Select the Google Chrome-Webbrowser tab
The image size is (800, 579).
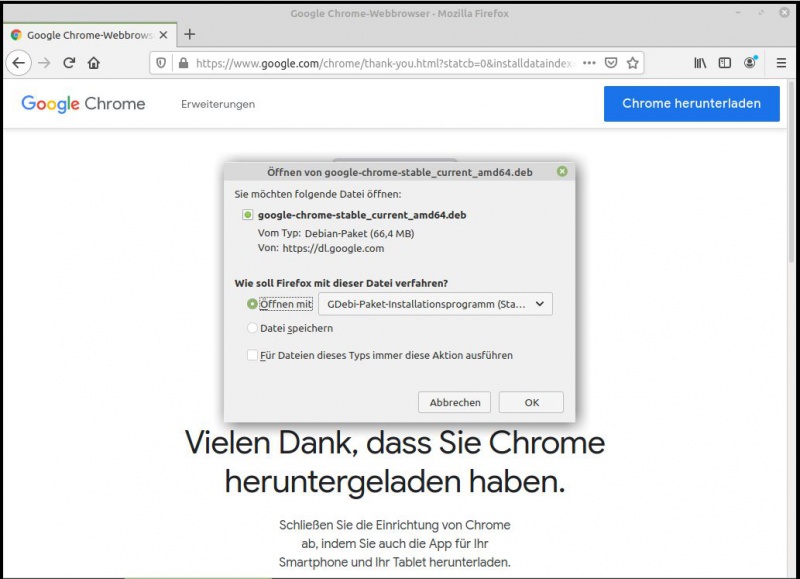90,35
